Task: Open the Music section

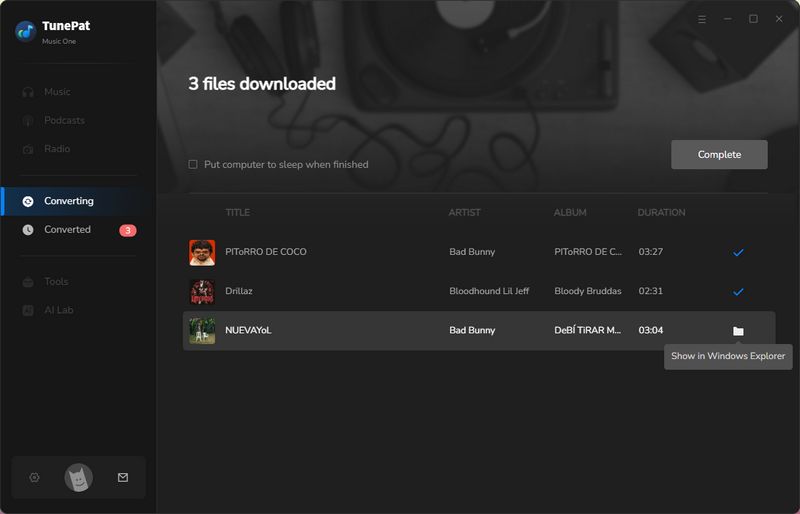Action: (57, 92)
